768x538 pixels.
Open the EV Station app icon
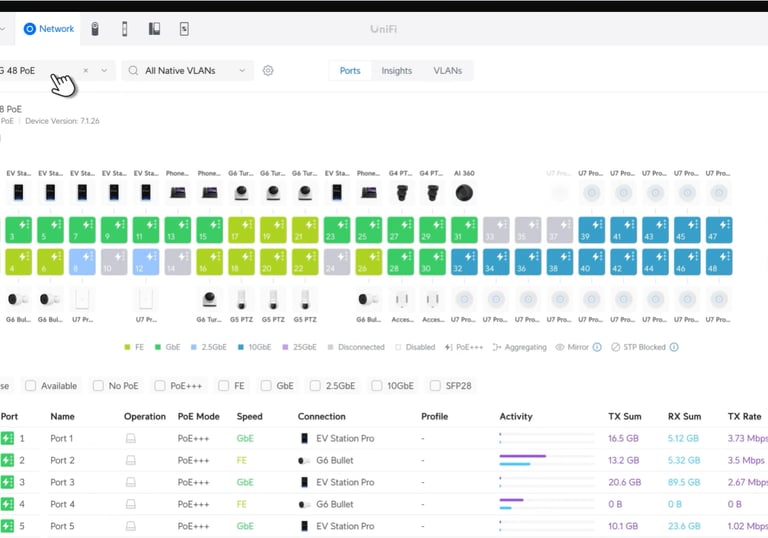(184, 29)
